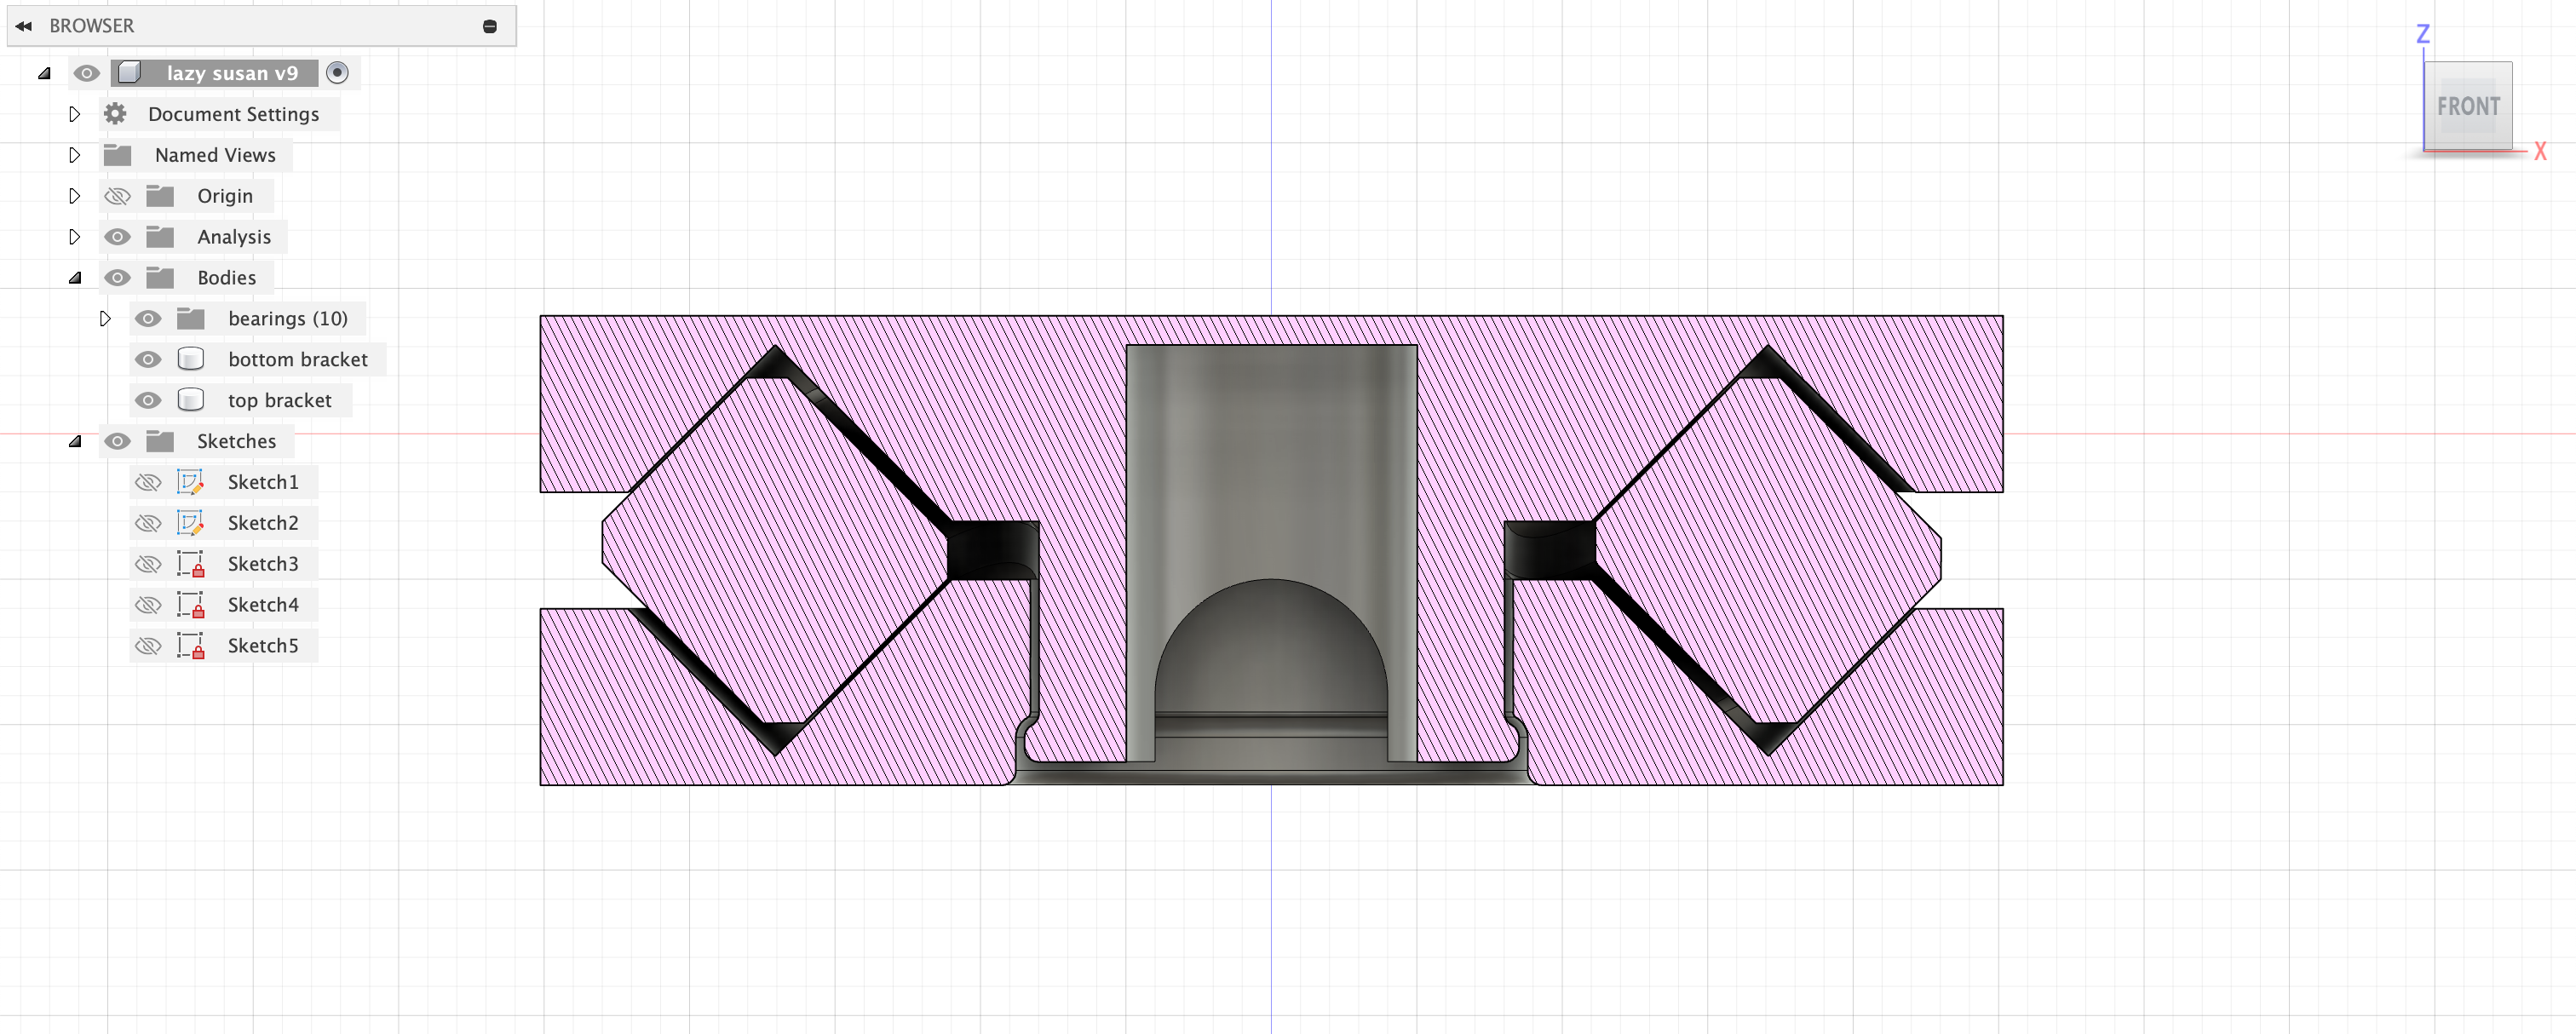Click the top bracket body icon
Viewport: 2576px width, 1034px height.
pyautogui.click(x=190, y=400)
